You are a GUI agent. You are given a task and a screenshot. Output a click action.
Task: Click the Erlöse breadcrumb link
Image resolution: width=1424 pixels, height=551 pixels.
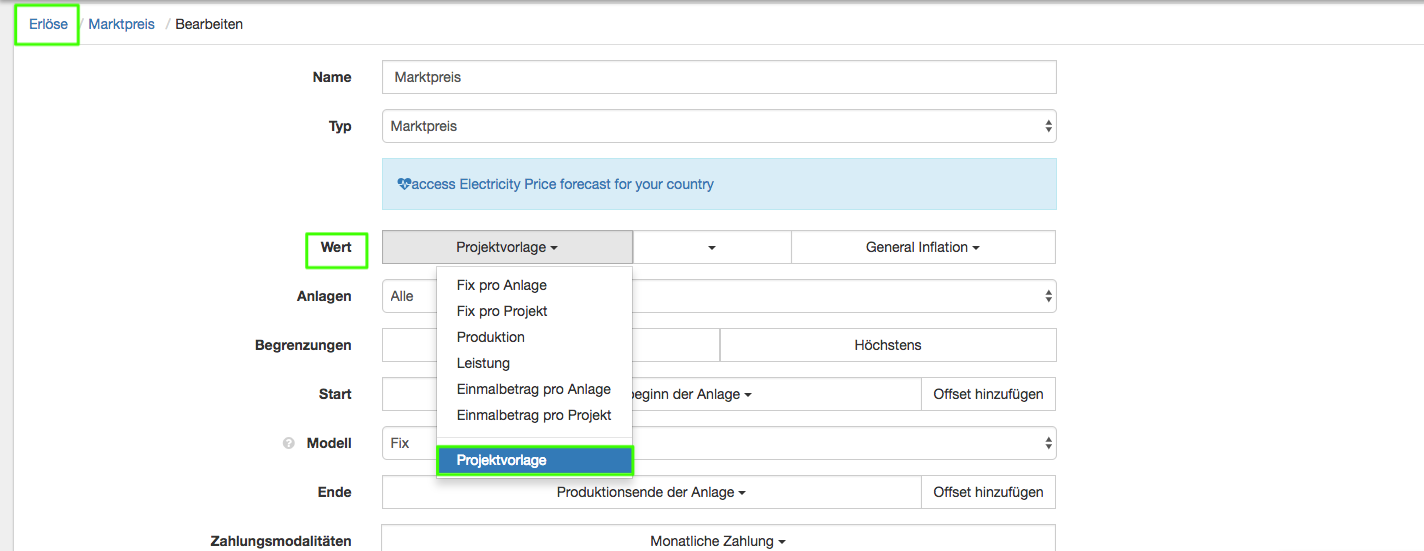(x=48, y=24)
